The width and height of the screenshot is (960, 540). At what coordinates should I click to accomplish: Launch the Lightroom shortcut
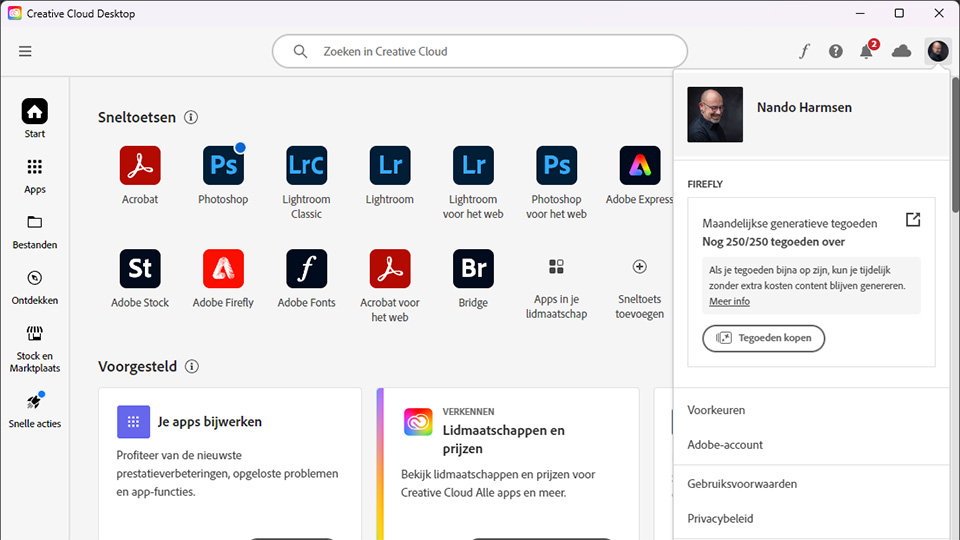point(390,175)
